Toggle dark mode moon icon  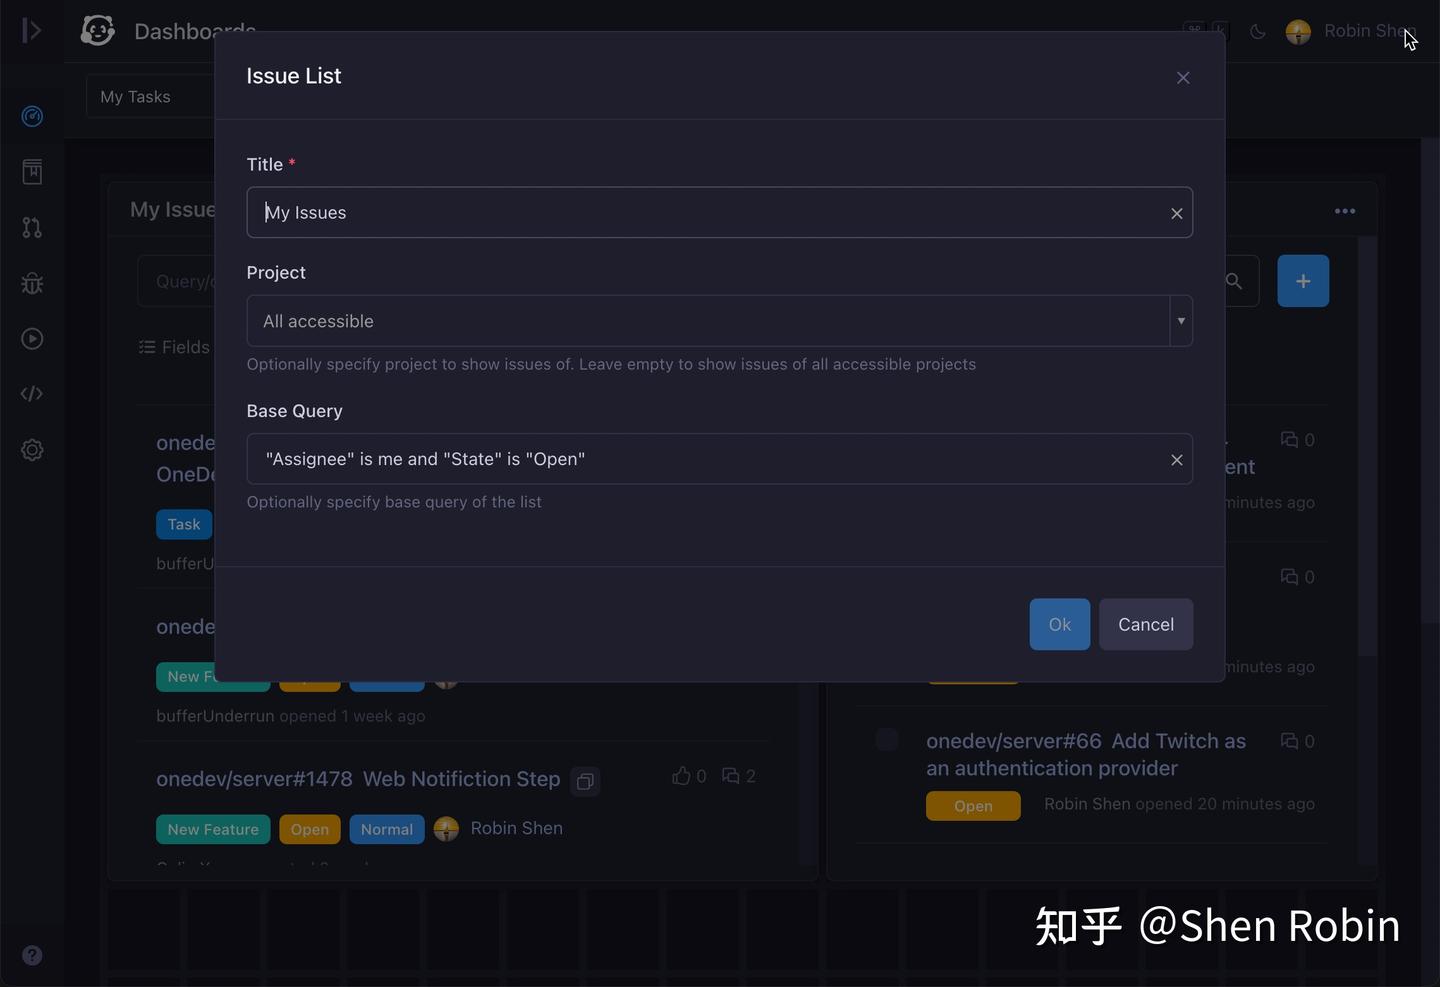point(1258,32)
